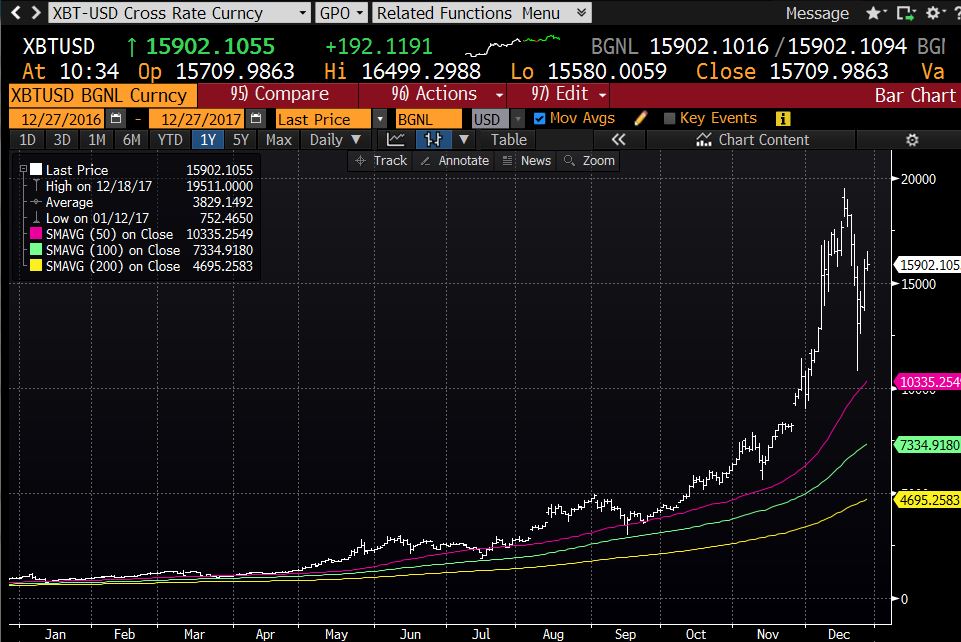961x642 pixels.
Task: Collapse the Last Price legend tree
Action: coord(23,171)
